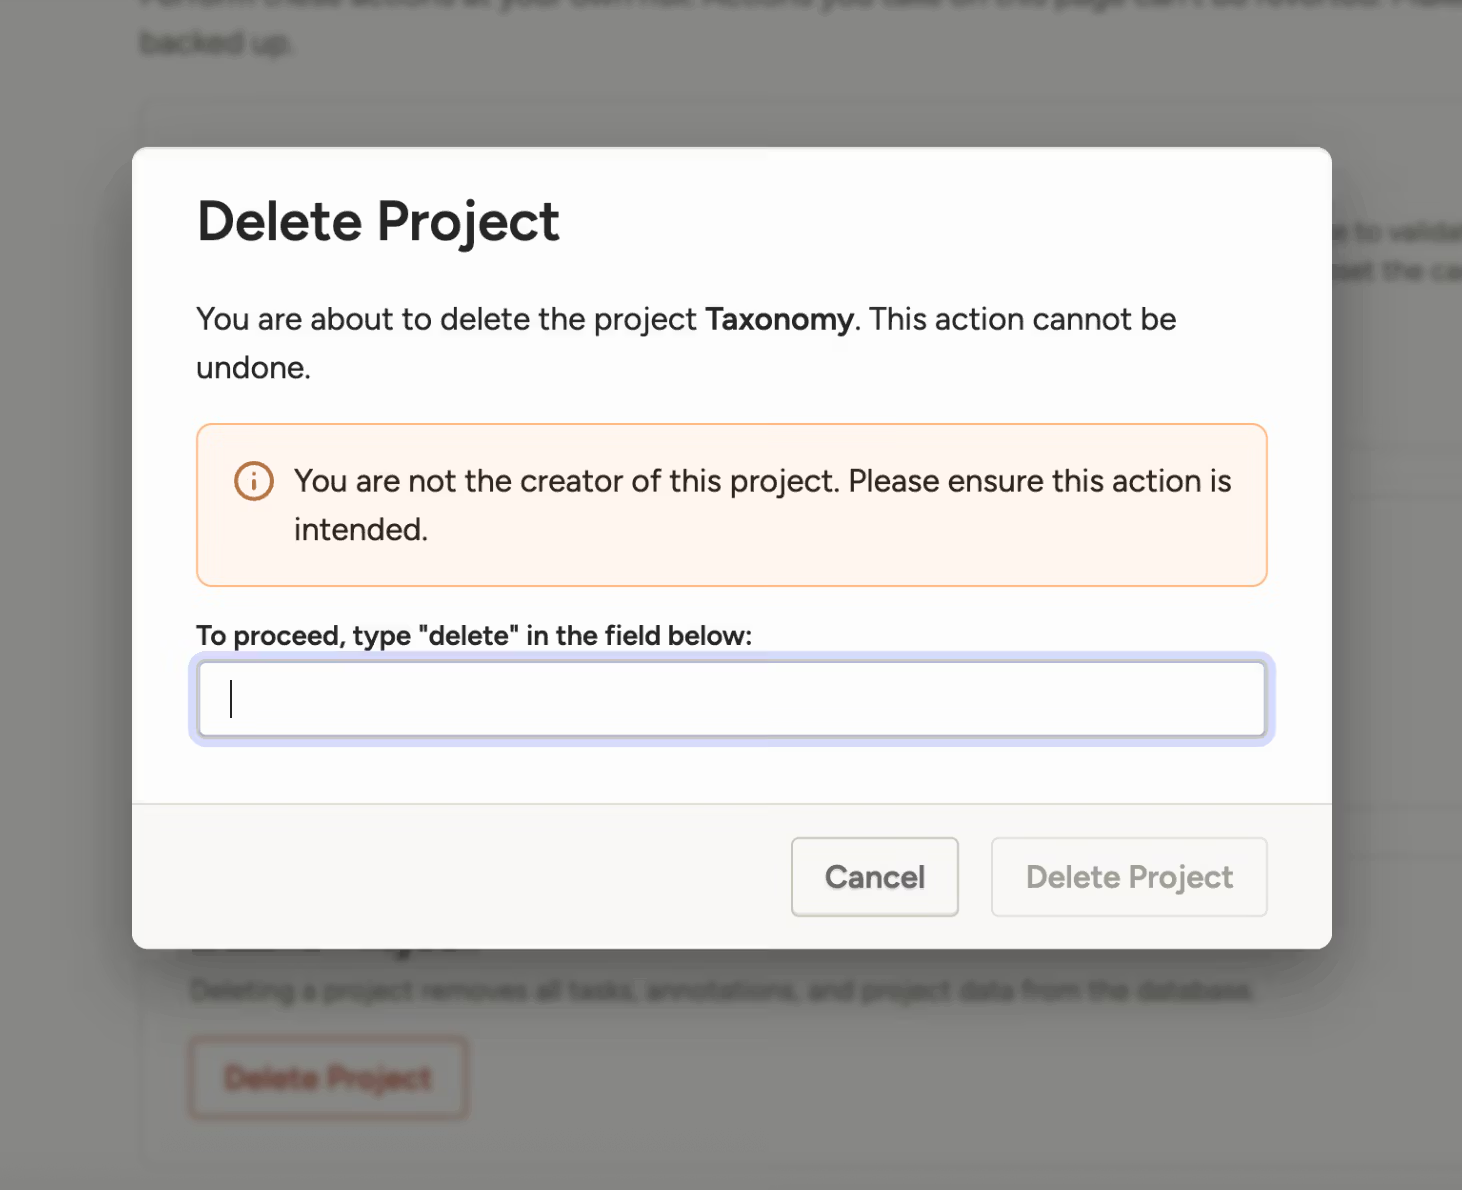Click inside the highlighted blue input border

pos(731,699)
